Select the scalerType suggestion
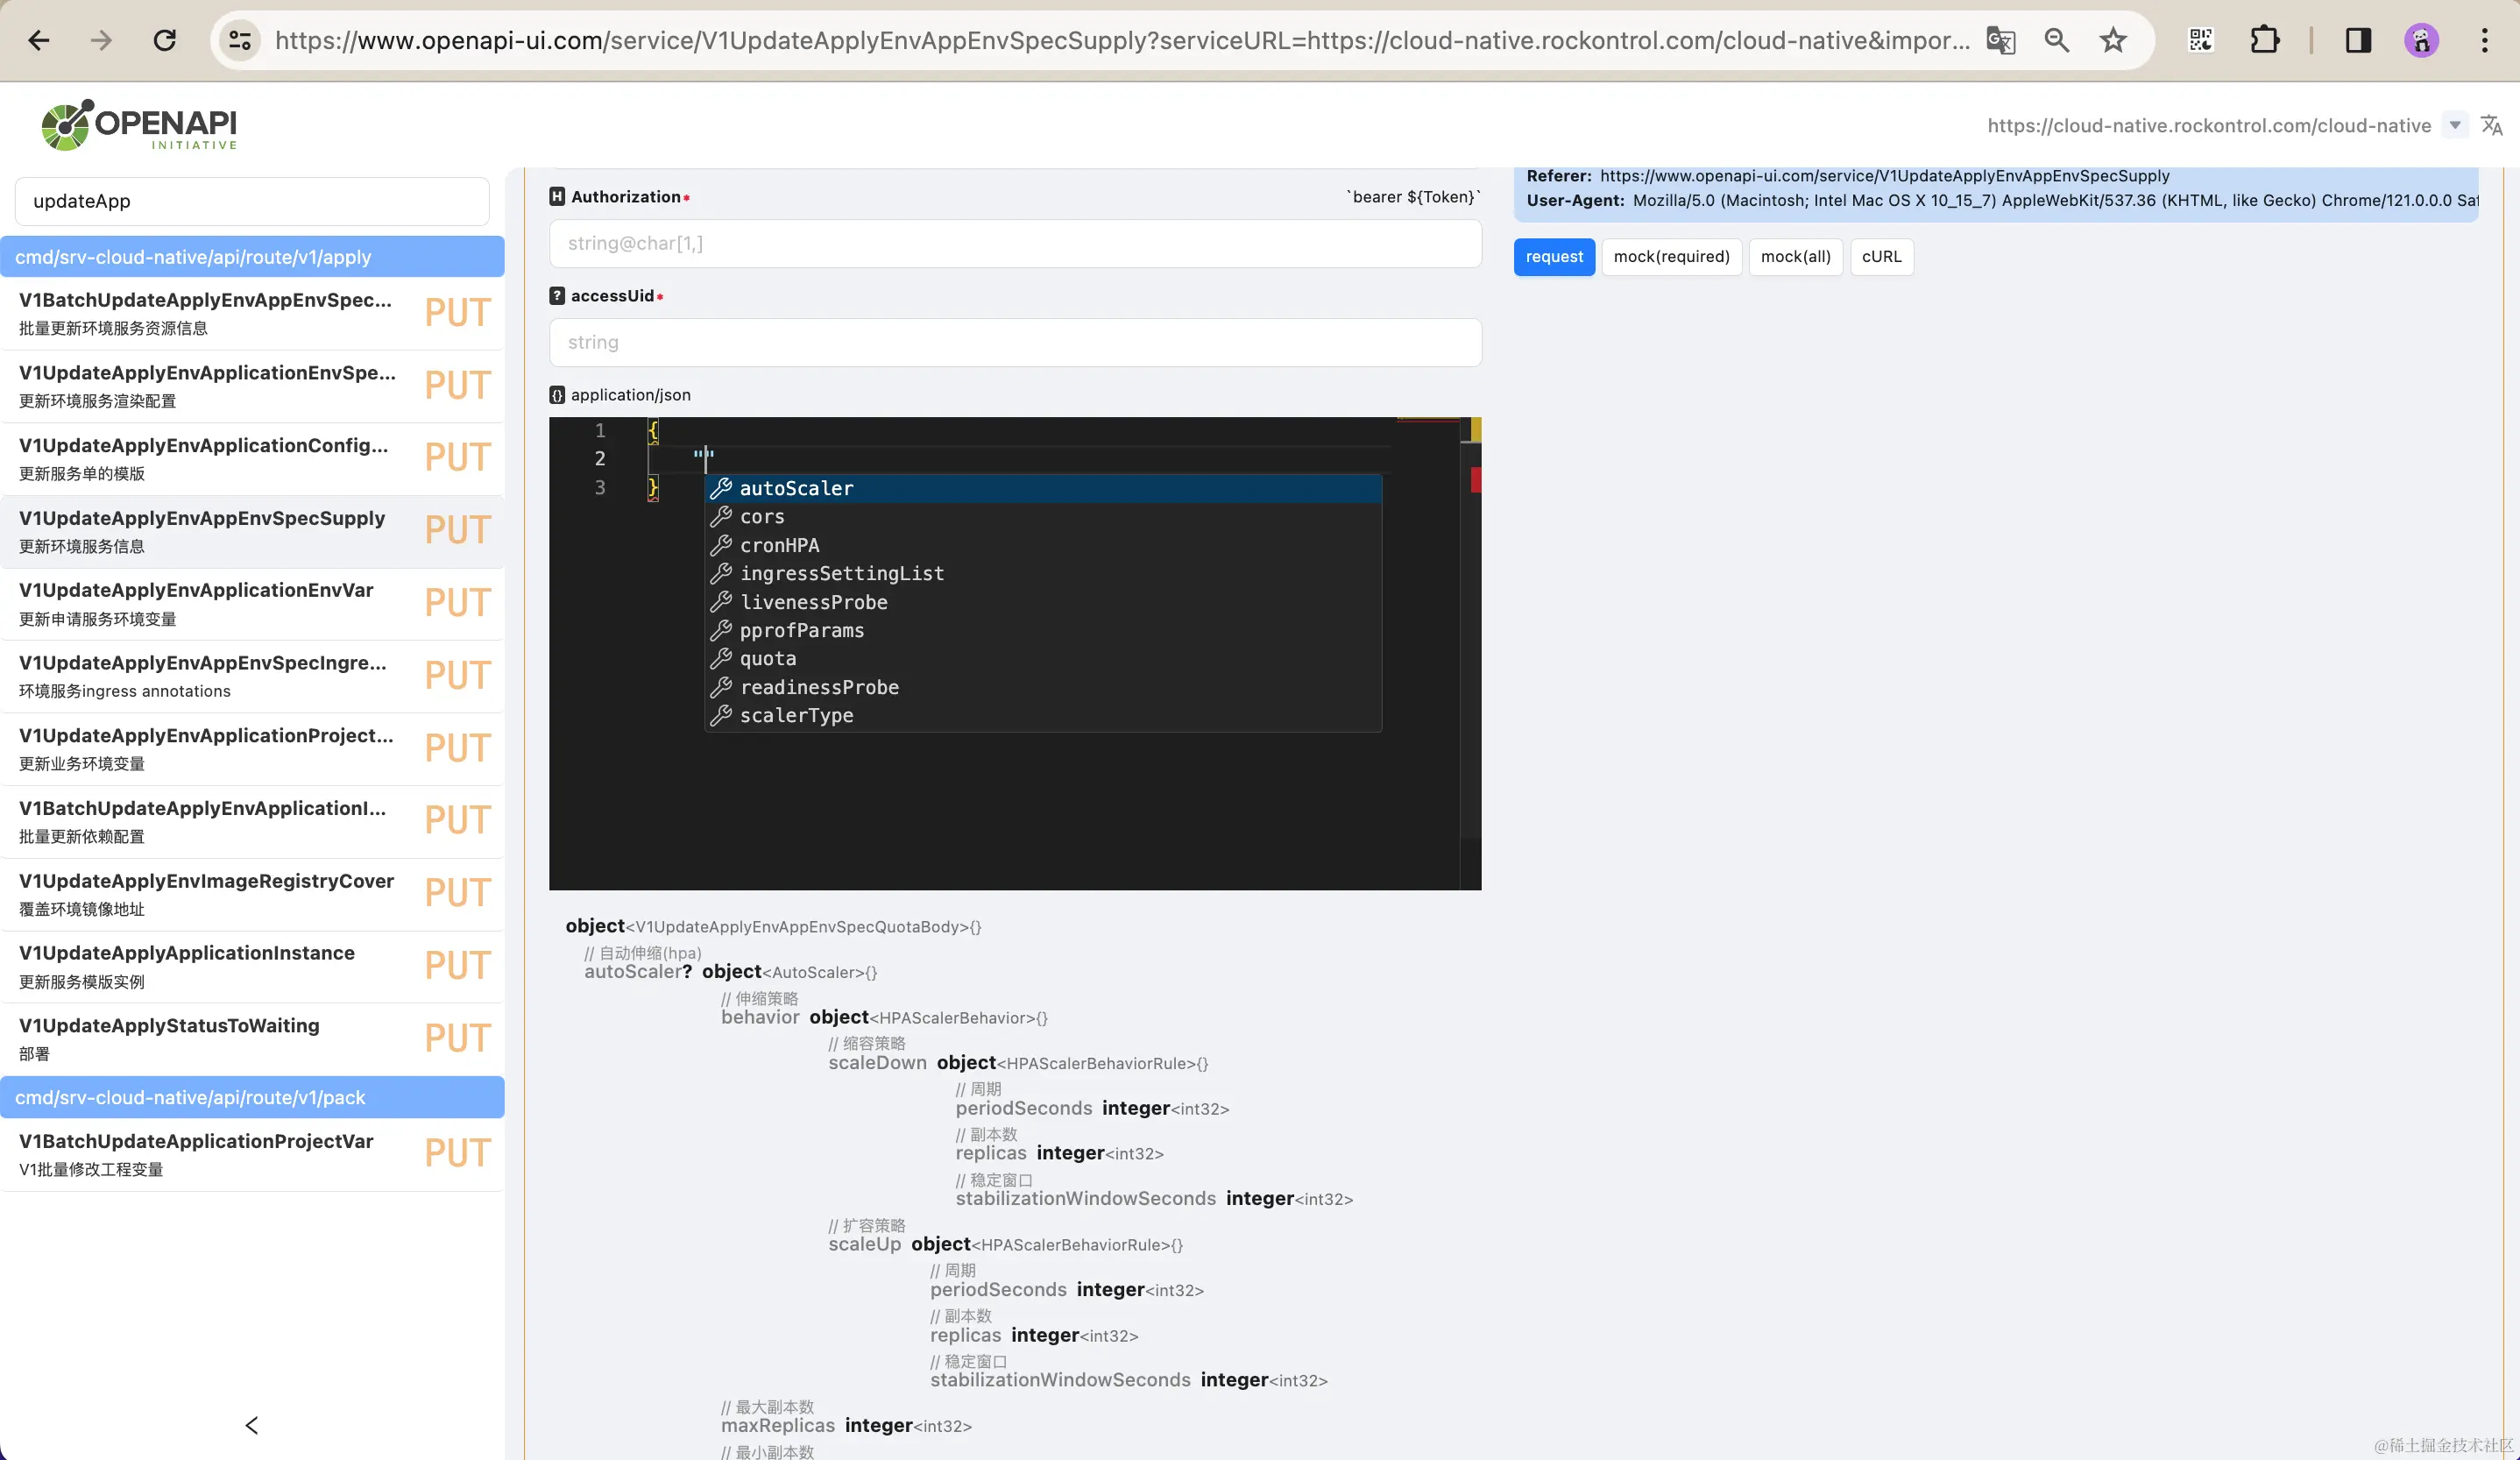This screenshot has width=2520, height=1460. 1043,715
